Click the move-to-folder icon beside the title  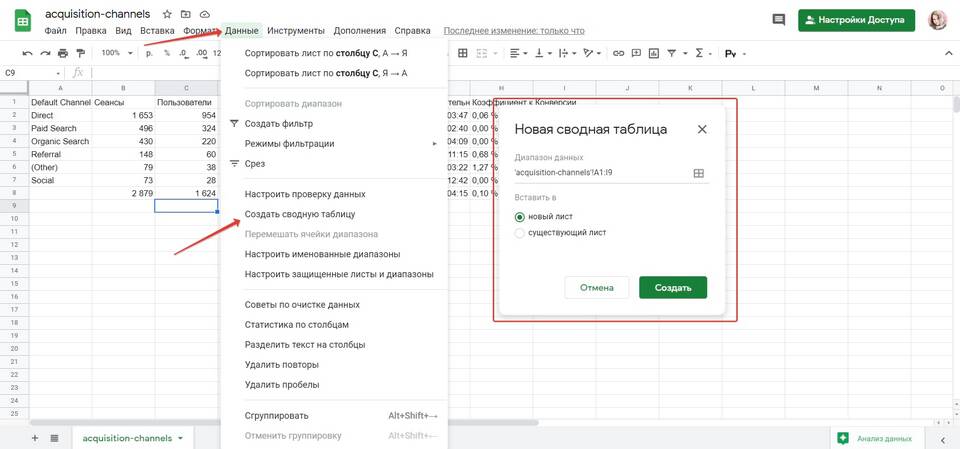(186, 13)
